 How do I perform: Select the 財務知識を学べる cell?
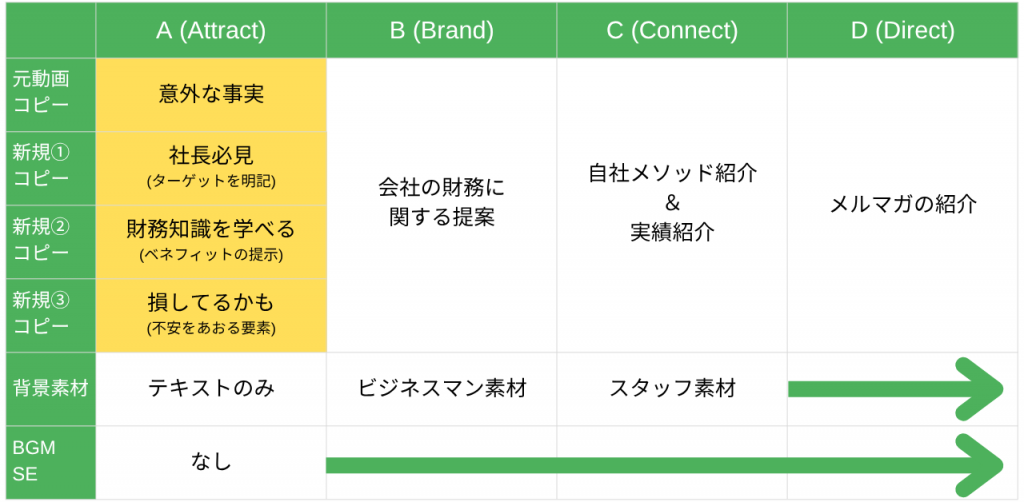tap(211, 242)
